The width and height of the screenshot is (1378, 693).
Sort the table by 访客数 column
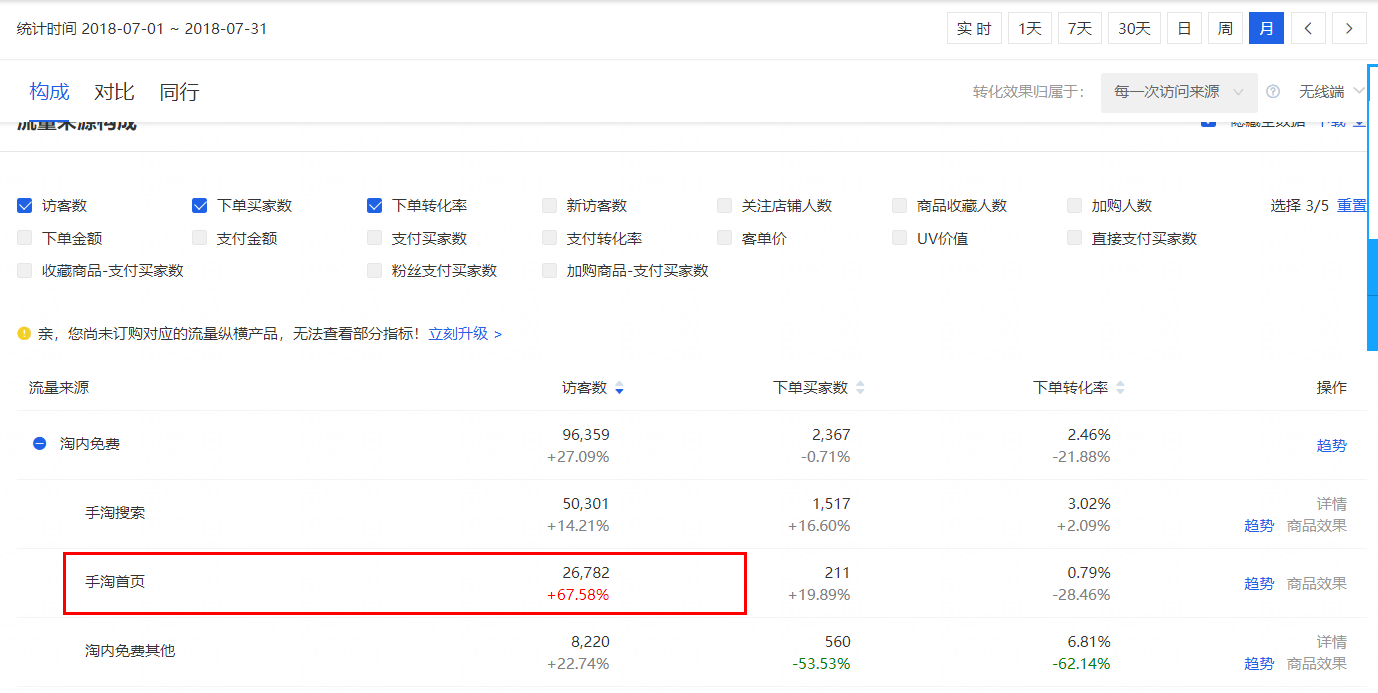pyautogui.click(x=619, y=387)
